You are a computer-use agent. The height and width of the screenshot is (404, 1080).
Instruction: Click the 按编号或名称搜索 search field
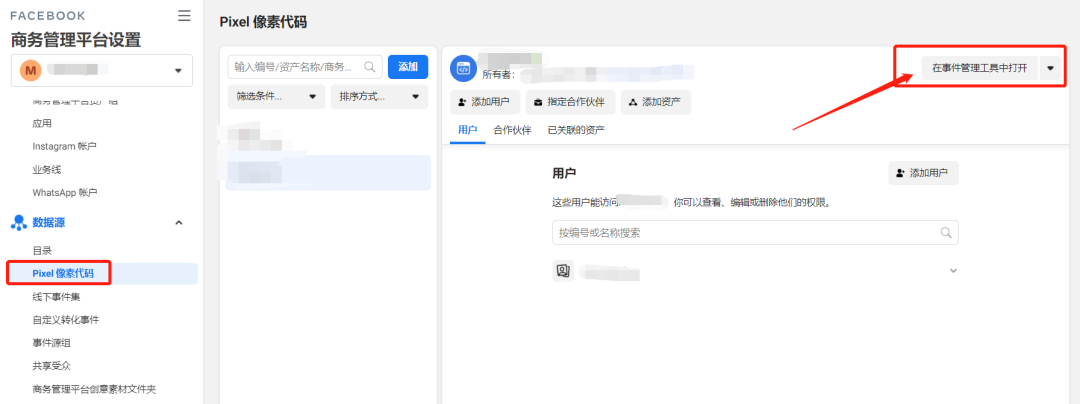point(755,233)
